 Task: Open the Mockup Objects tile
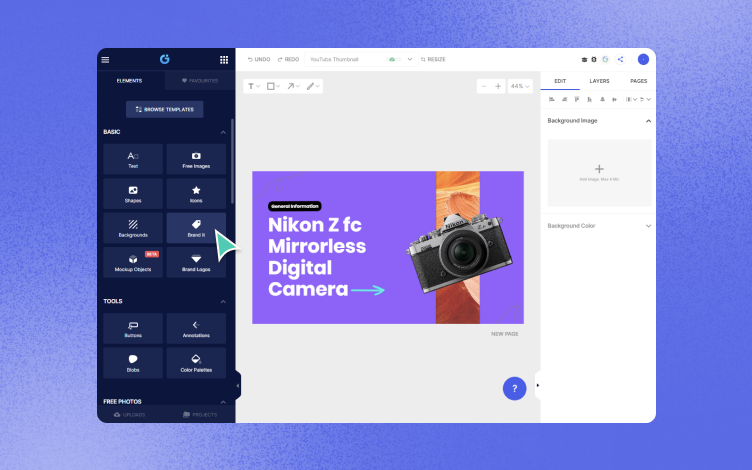[x=133, y=262]
